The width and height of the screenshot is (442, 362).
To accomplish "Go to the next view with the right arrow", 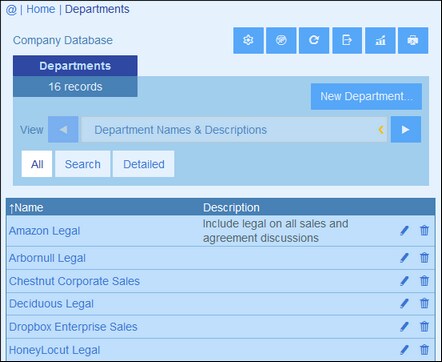I will click(x=406, y=129).
